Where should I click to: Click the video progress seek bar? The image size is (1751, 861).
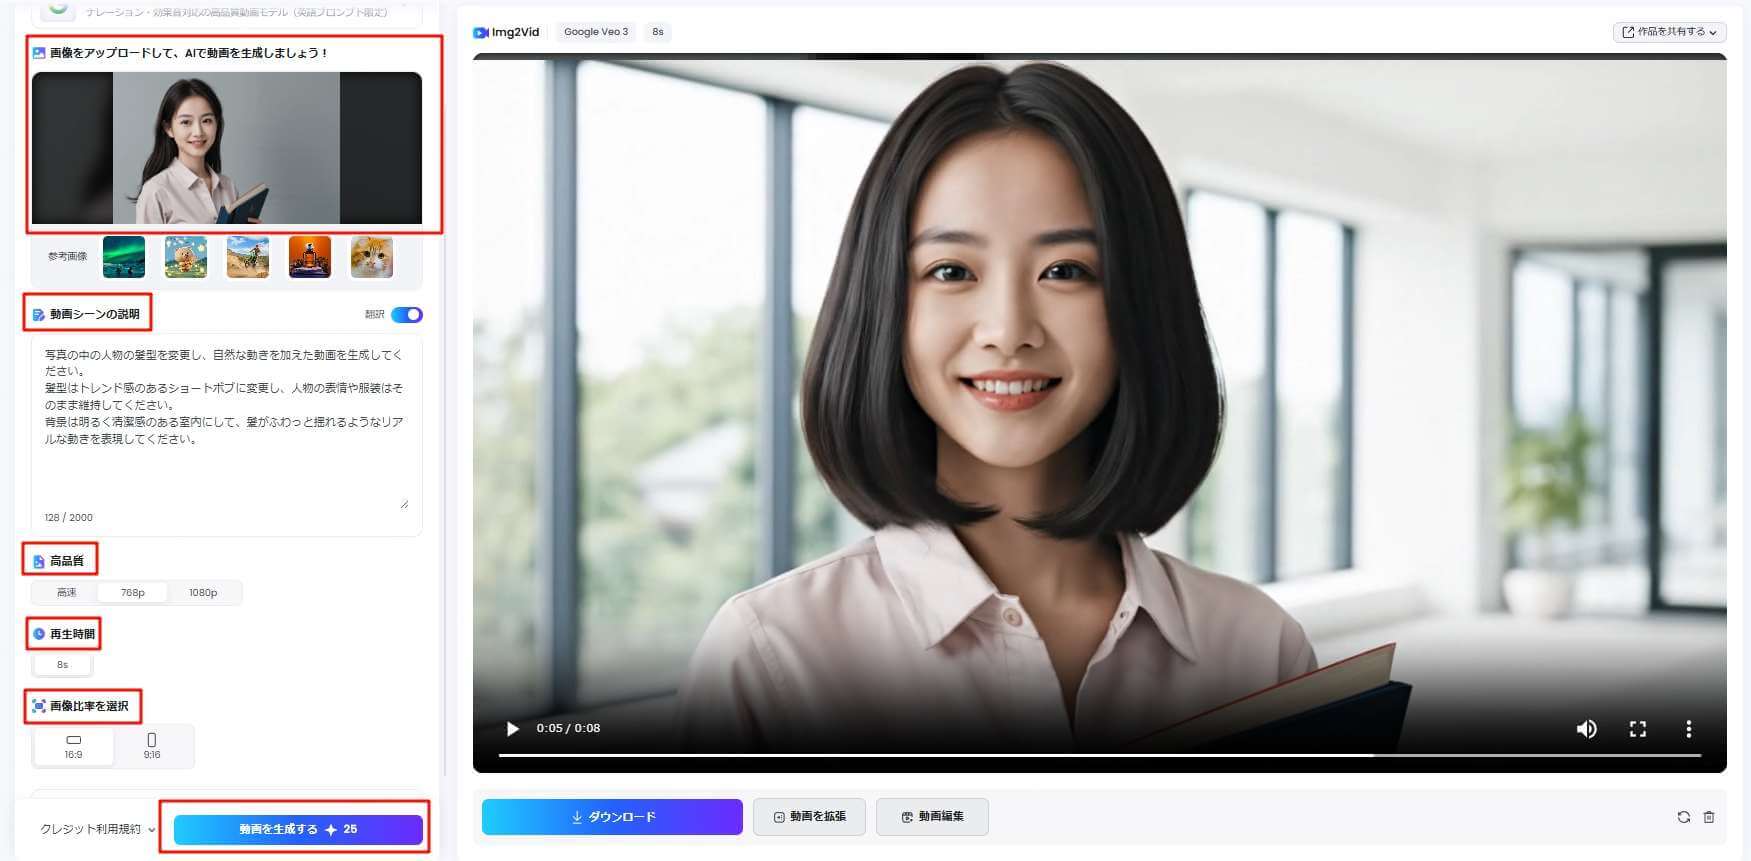[x=1098, y=756]
